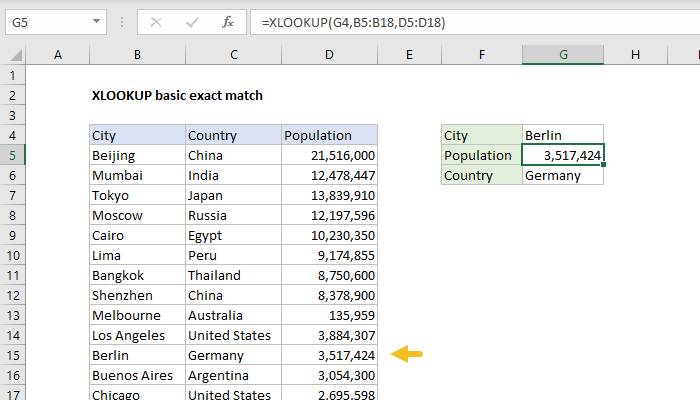Click the yellow arrow pointing to row 15
Viewport: 700px width, 400px height.
pyautogui.click(x=407, y=354)
